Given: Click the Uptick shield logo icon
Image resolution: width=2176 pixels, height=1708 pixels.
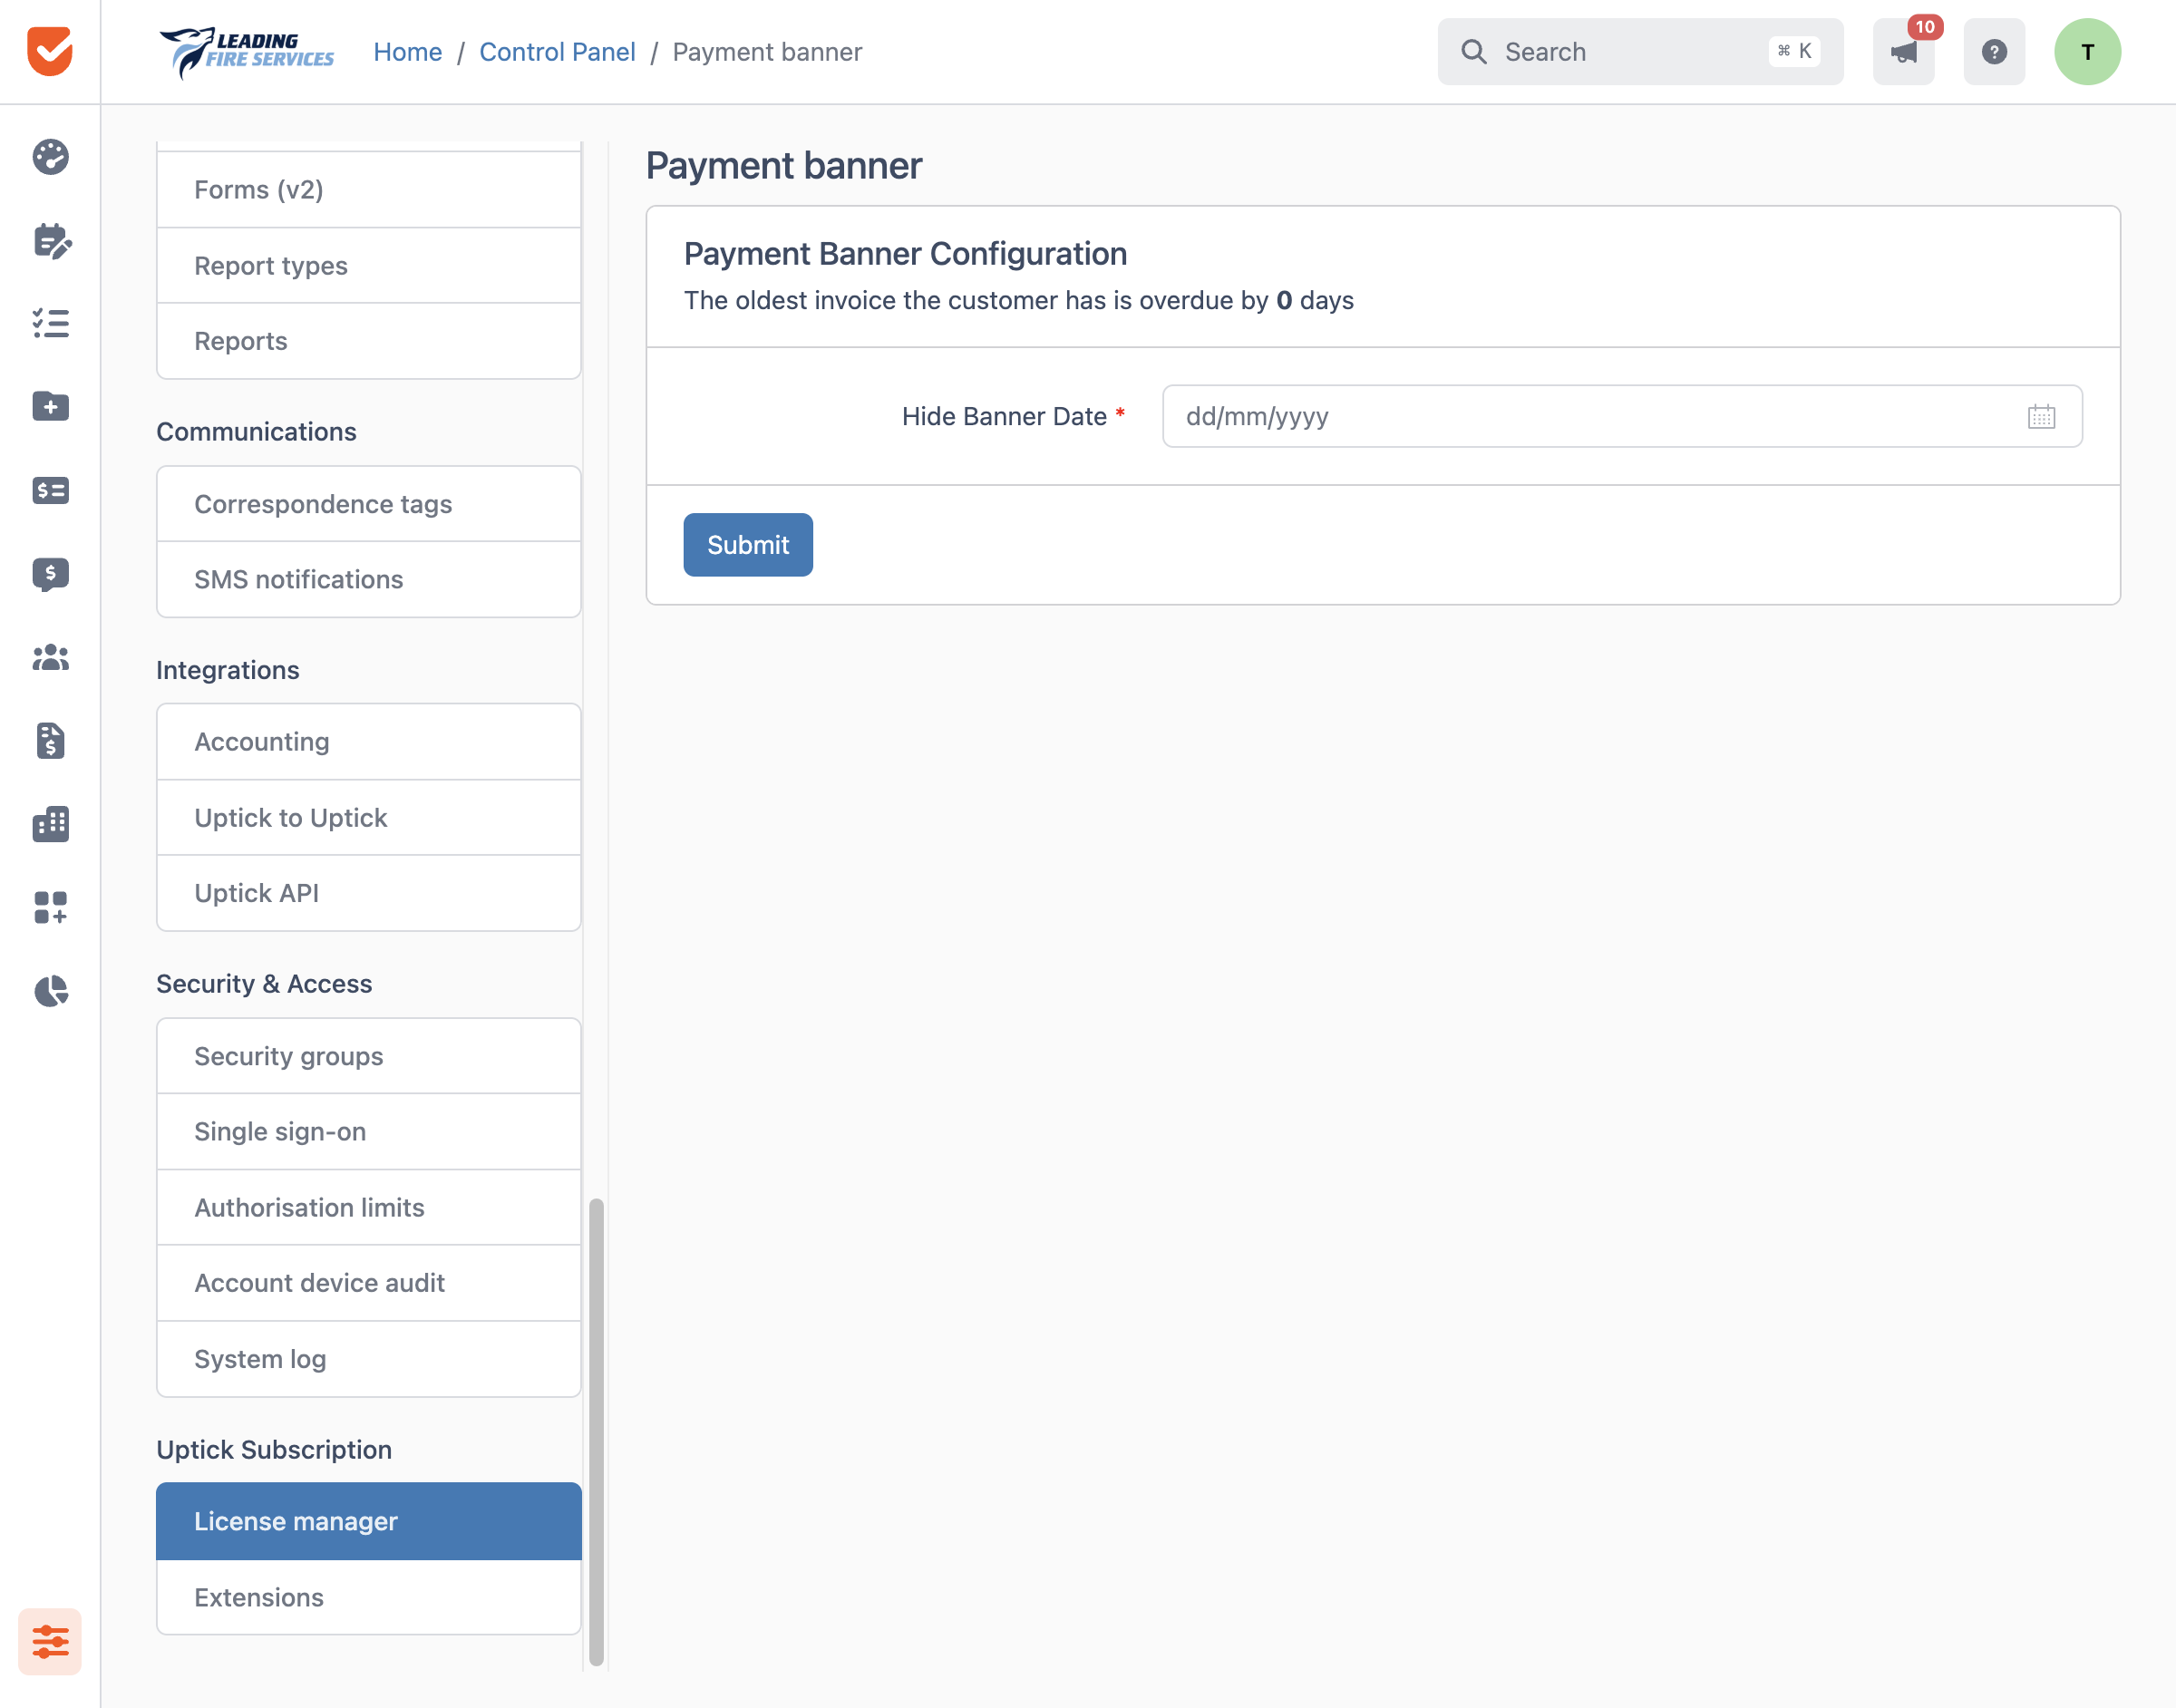Looking at the screenshot, I should coord(50,51).
